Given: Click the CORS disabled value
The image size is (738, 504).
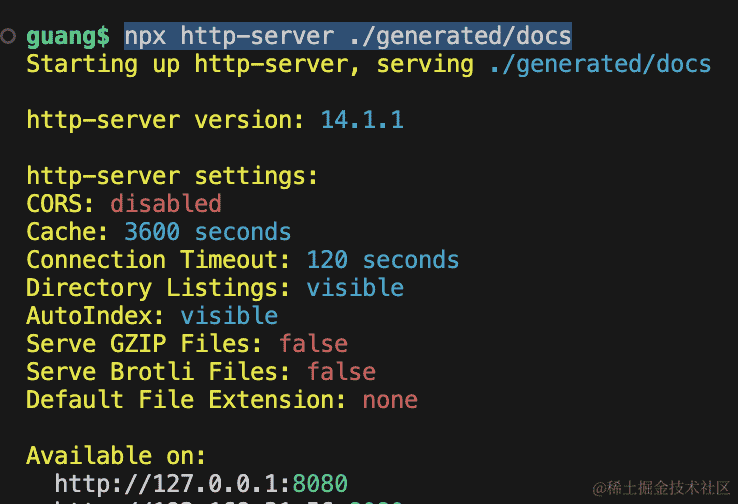Looking at the screenshot, I should click(166, 204).
